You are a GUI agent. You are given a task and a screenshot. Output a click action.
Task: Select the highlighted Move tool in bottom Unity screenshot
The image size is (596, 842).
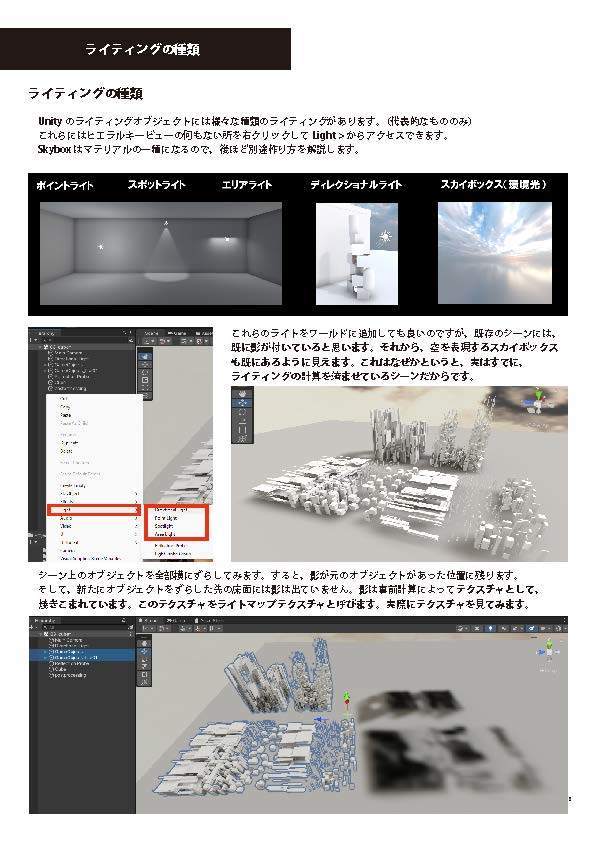coord(144,651)
